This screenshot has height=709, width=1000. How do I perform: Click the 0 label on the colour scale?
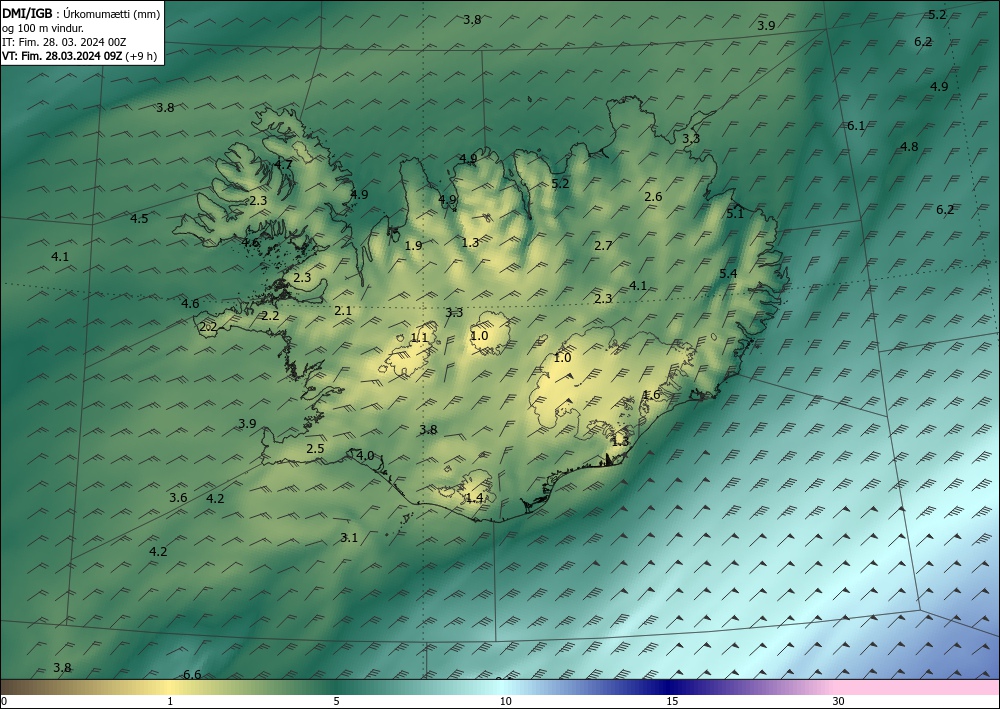pos(5,701)
